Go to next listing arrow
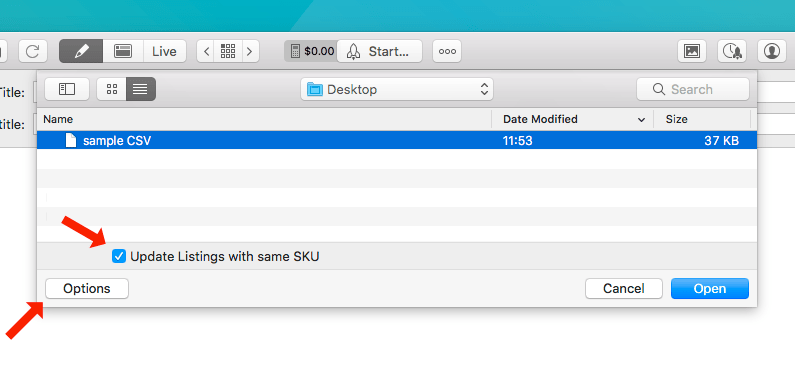This screenshot has height=371, width=795. coord(250,51)
